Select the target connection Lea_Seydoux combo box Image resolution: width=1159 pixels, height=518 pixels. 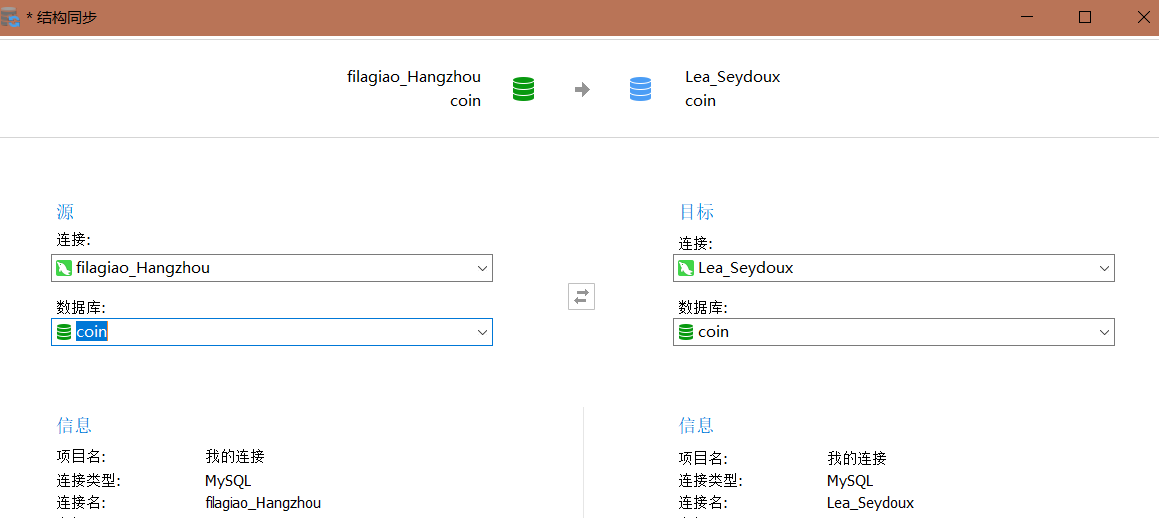coord(894,268)
